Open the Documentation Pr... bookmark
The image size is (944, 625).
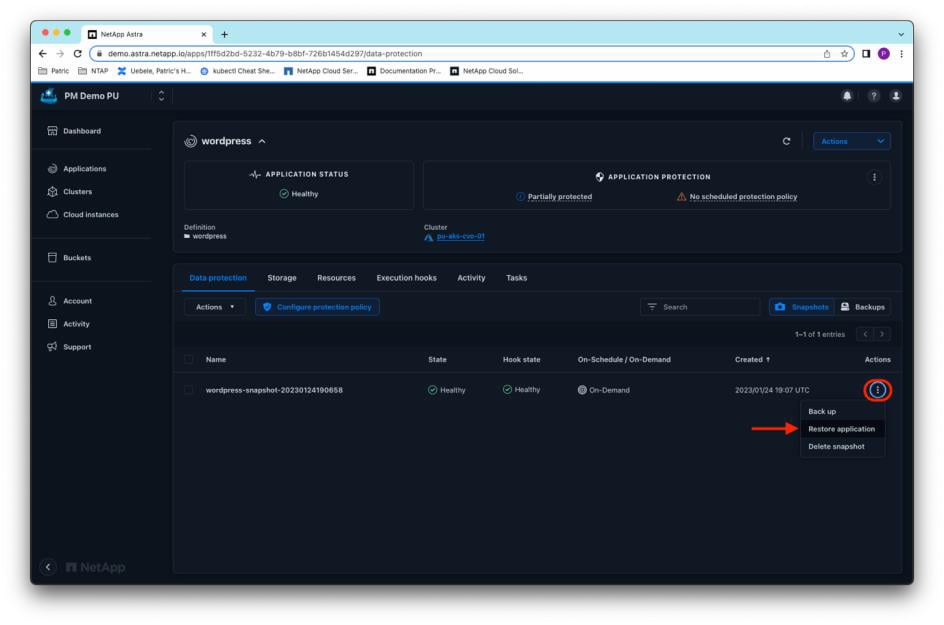[404, 71]
